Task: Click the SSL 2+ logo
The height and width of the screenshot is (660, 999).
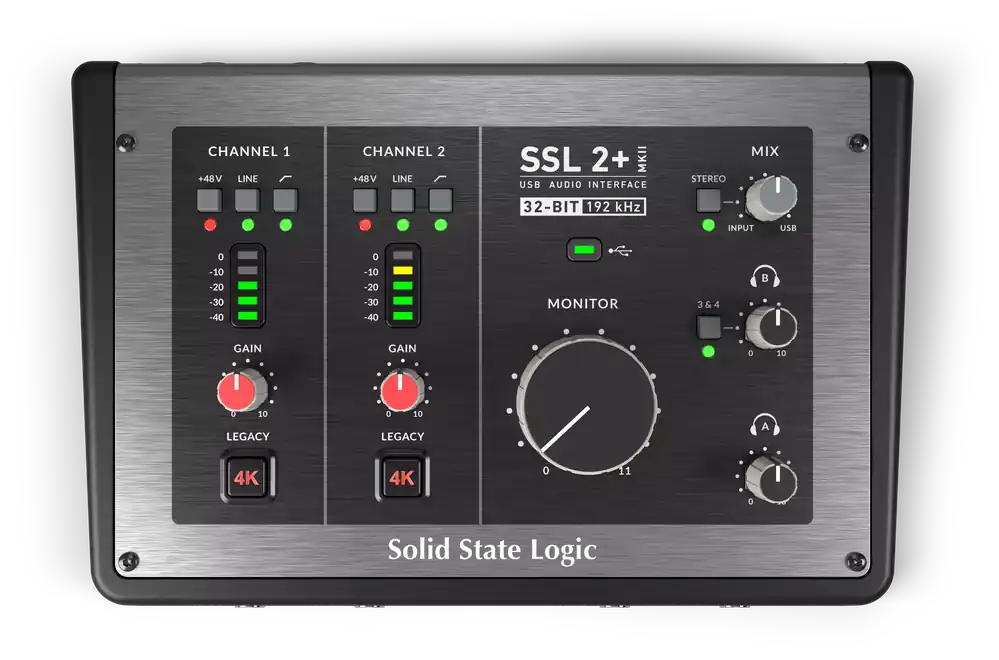Action: (x=574, y=159)
